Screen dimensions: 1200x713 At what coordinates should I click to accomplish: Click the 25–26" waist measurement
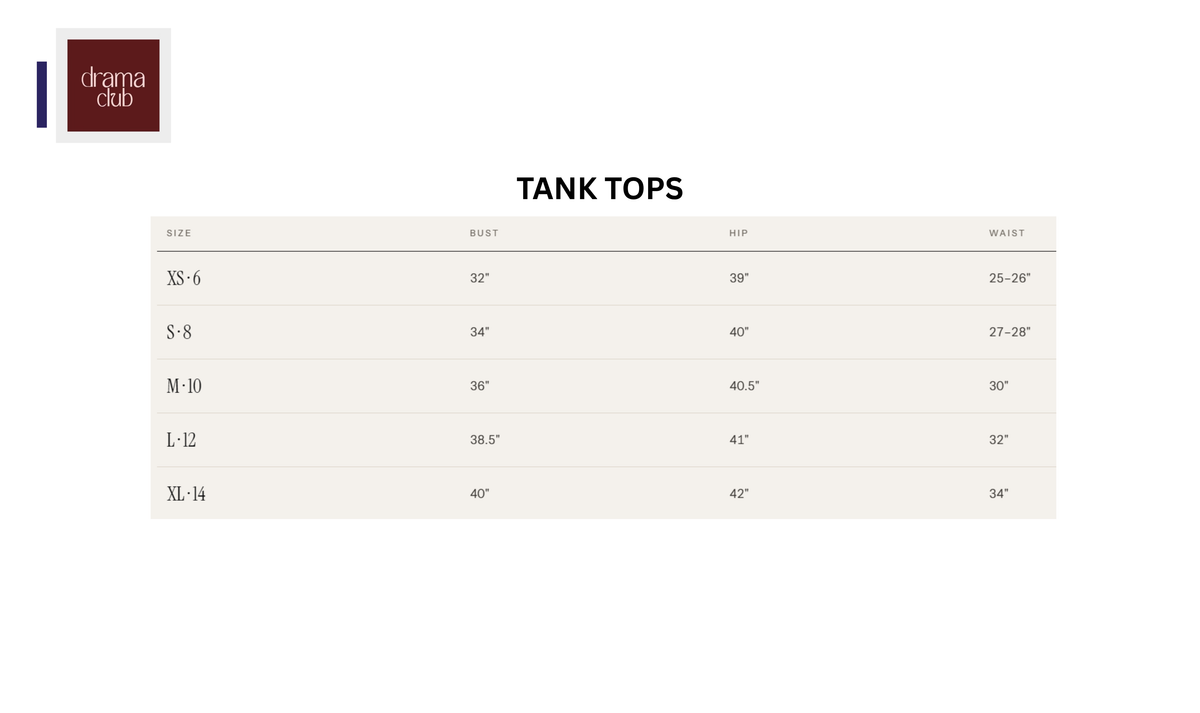coord(1010,278)
